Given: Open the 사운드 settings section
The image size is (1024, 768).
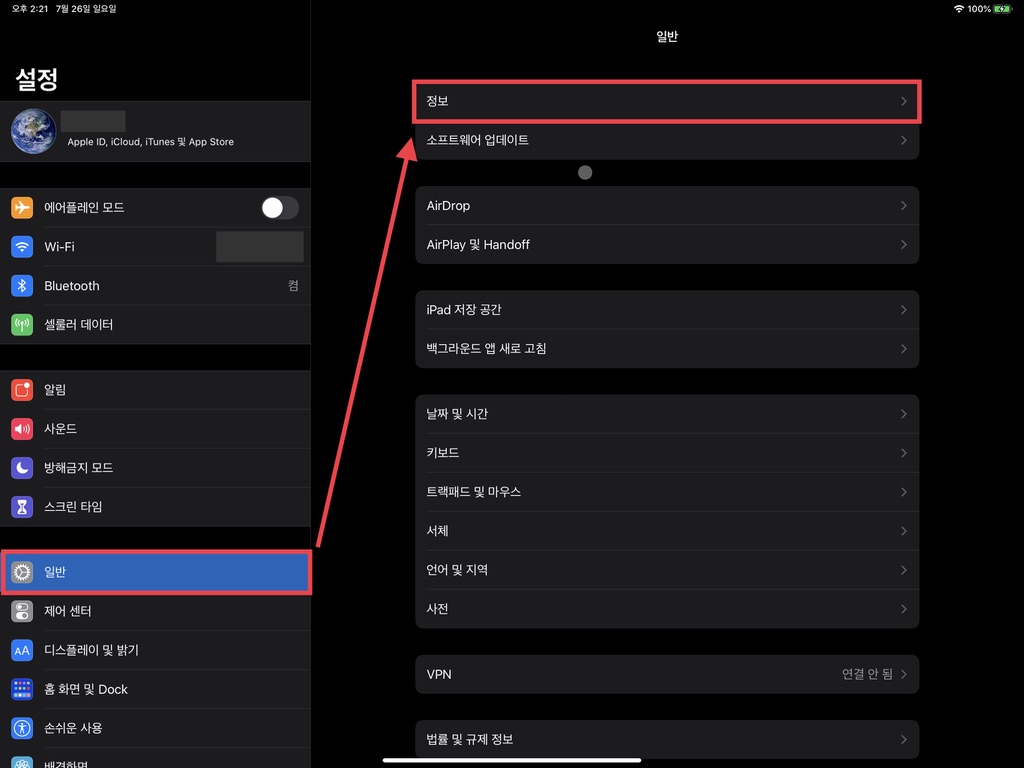Looking at the screenshot, I should 155,429.
